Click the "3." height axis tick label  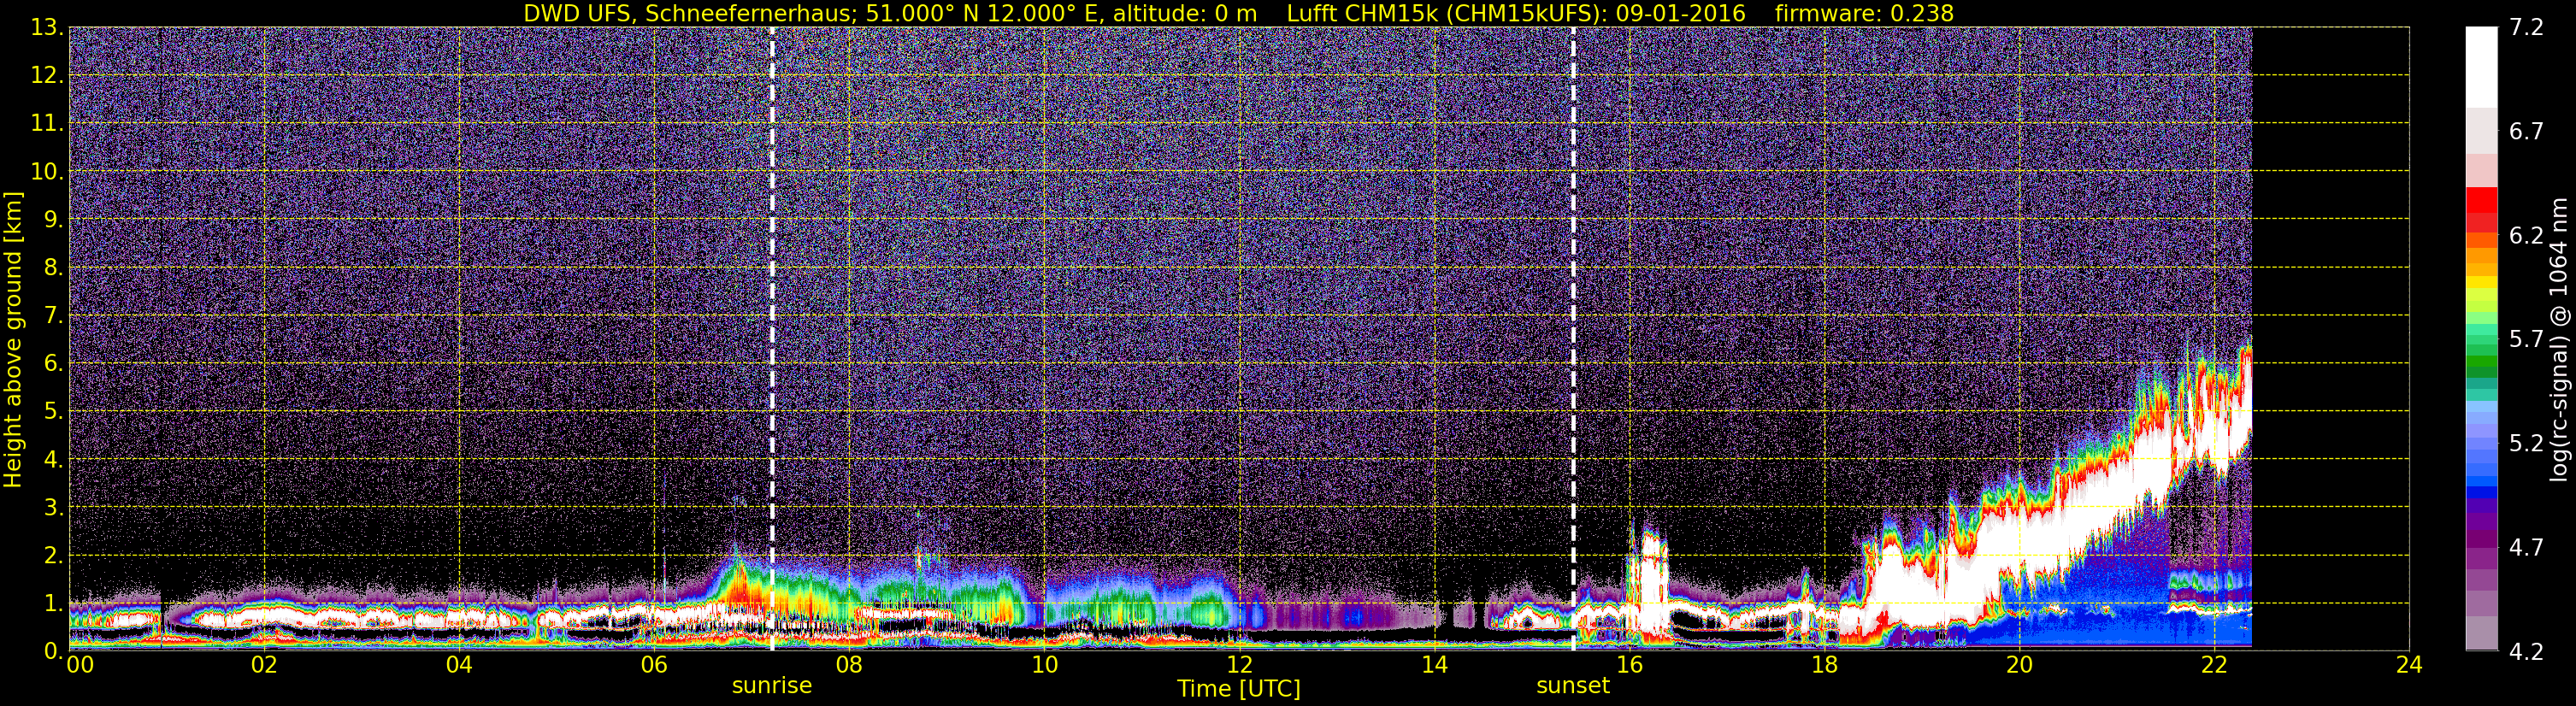click(54, 508)
